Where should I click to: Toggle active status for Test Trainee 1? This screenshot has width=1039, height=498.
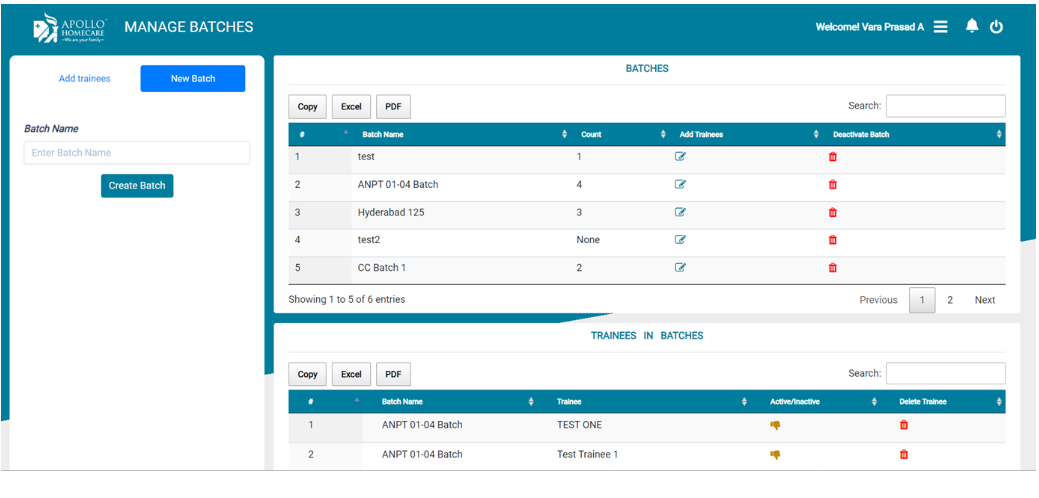tap(775, 454)
